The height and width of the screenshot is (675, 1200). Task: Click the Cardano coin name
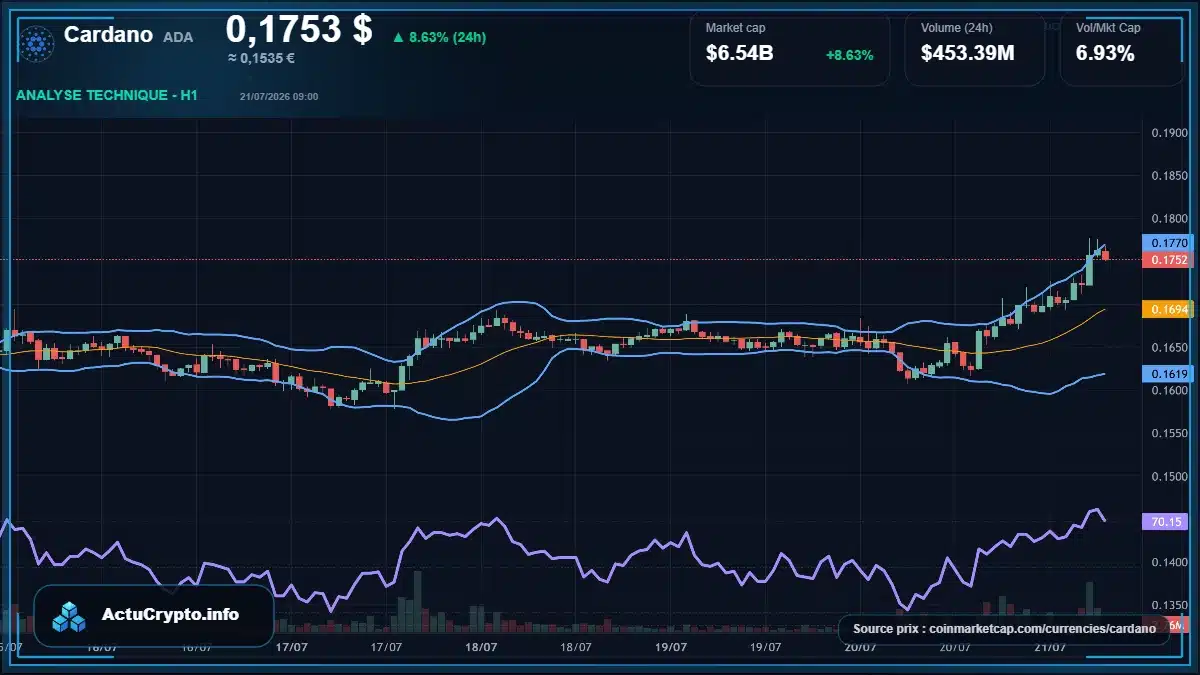[x=108, y=34]
